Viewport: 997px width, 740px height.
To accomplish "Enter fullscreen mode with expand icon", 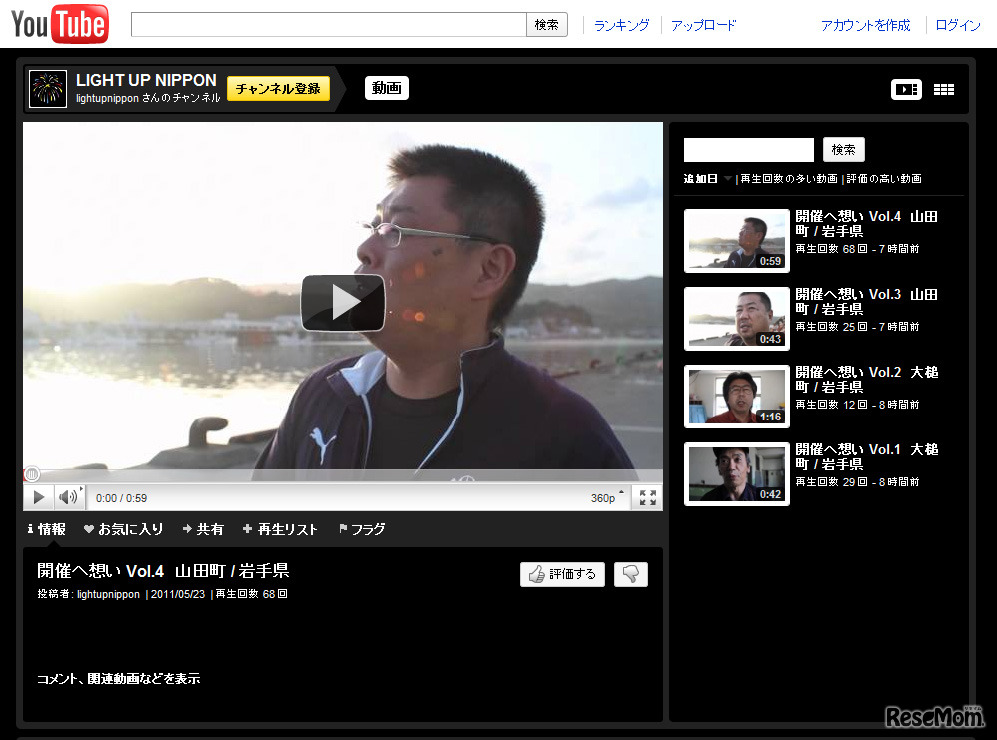I will coord(647,497).
